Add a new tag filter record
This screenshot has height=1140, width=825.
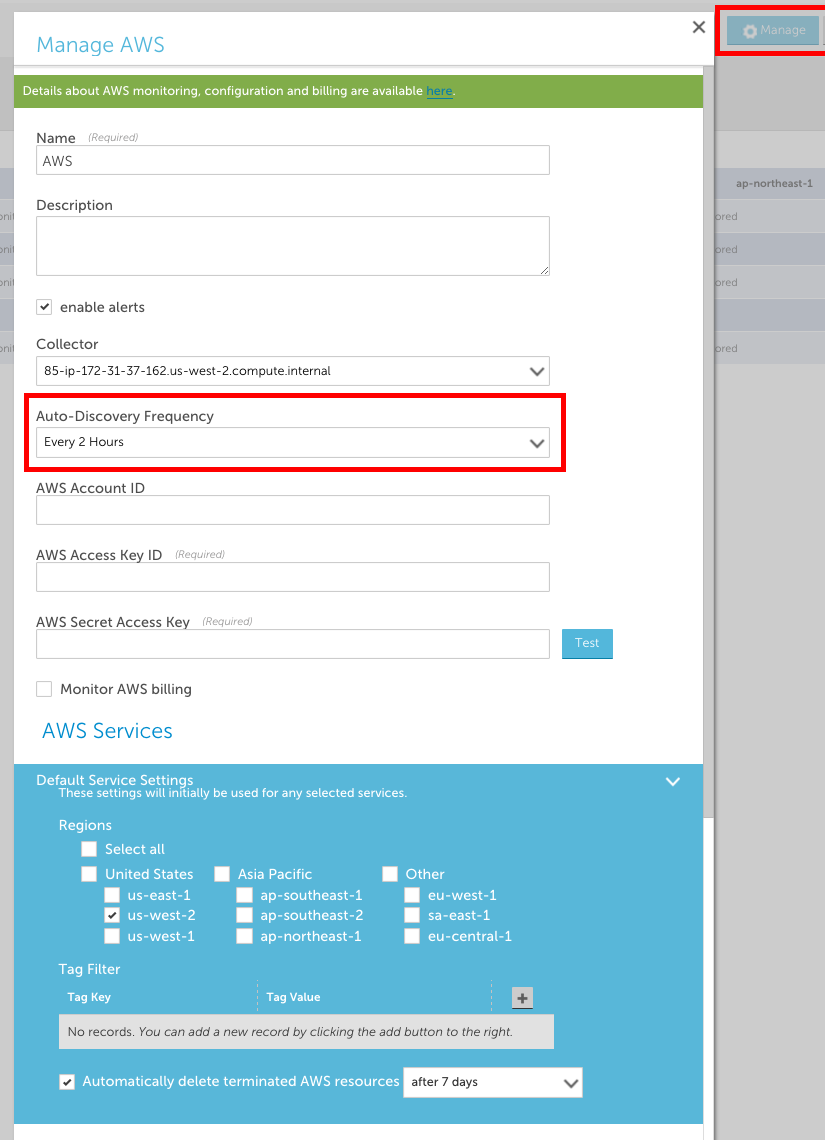coord(522,998)
